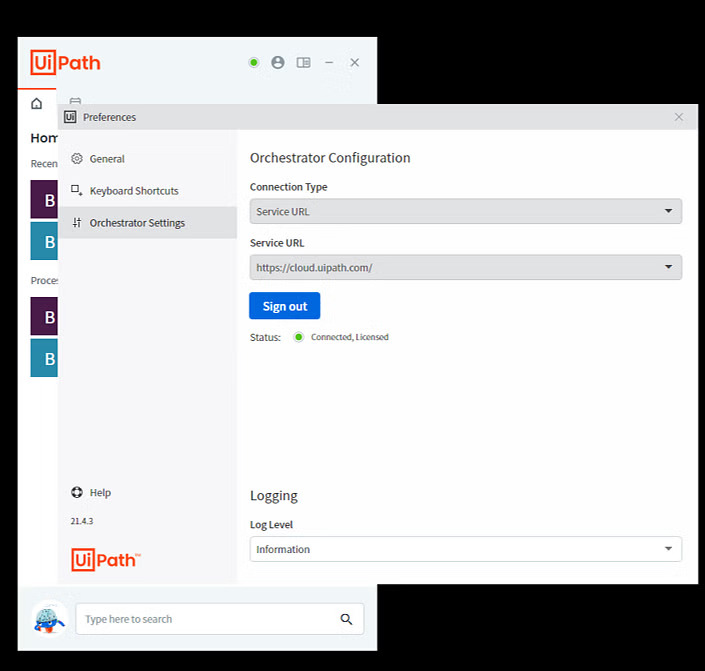Click the Connected, Licensed status text
The image size is (705, 671).
(349, 337)
